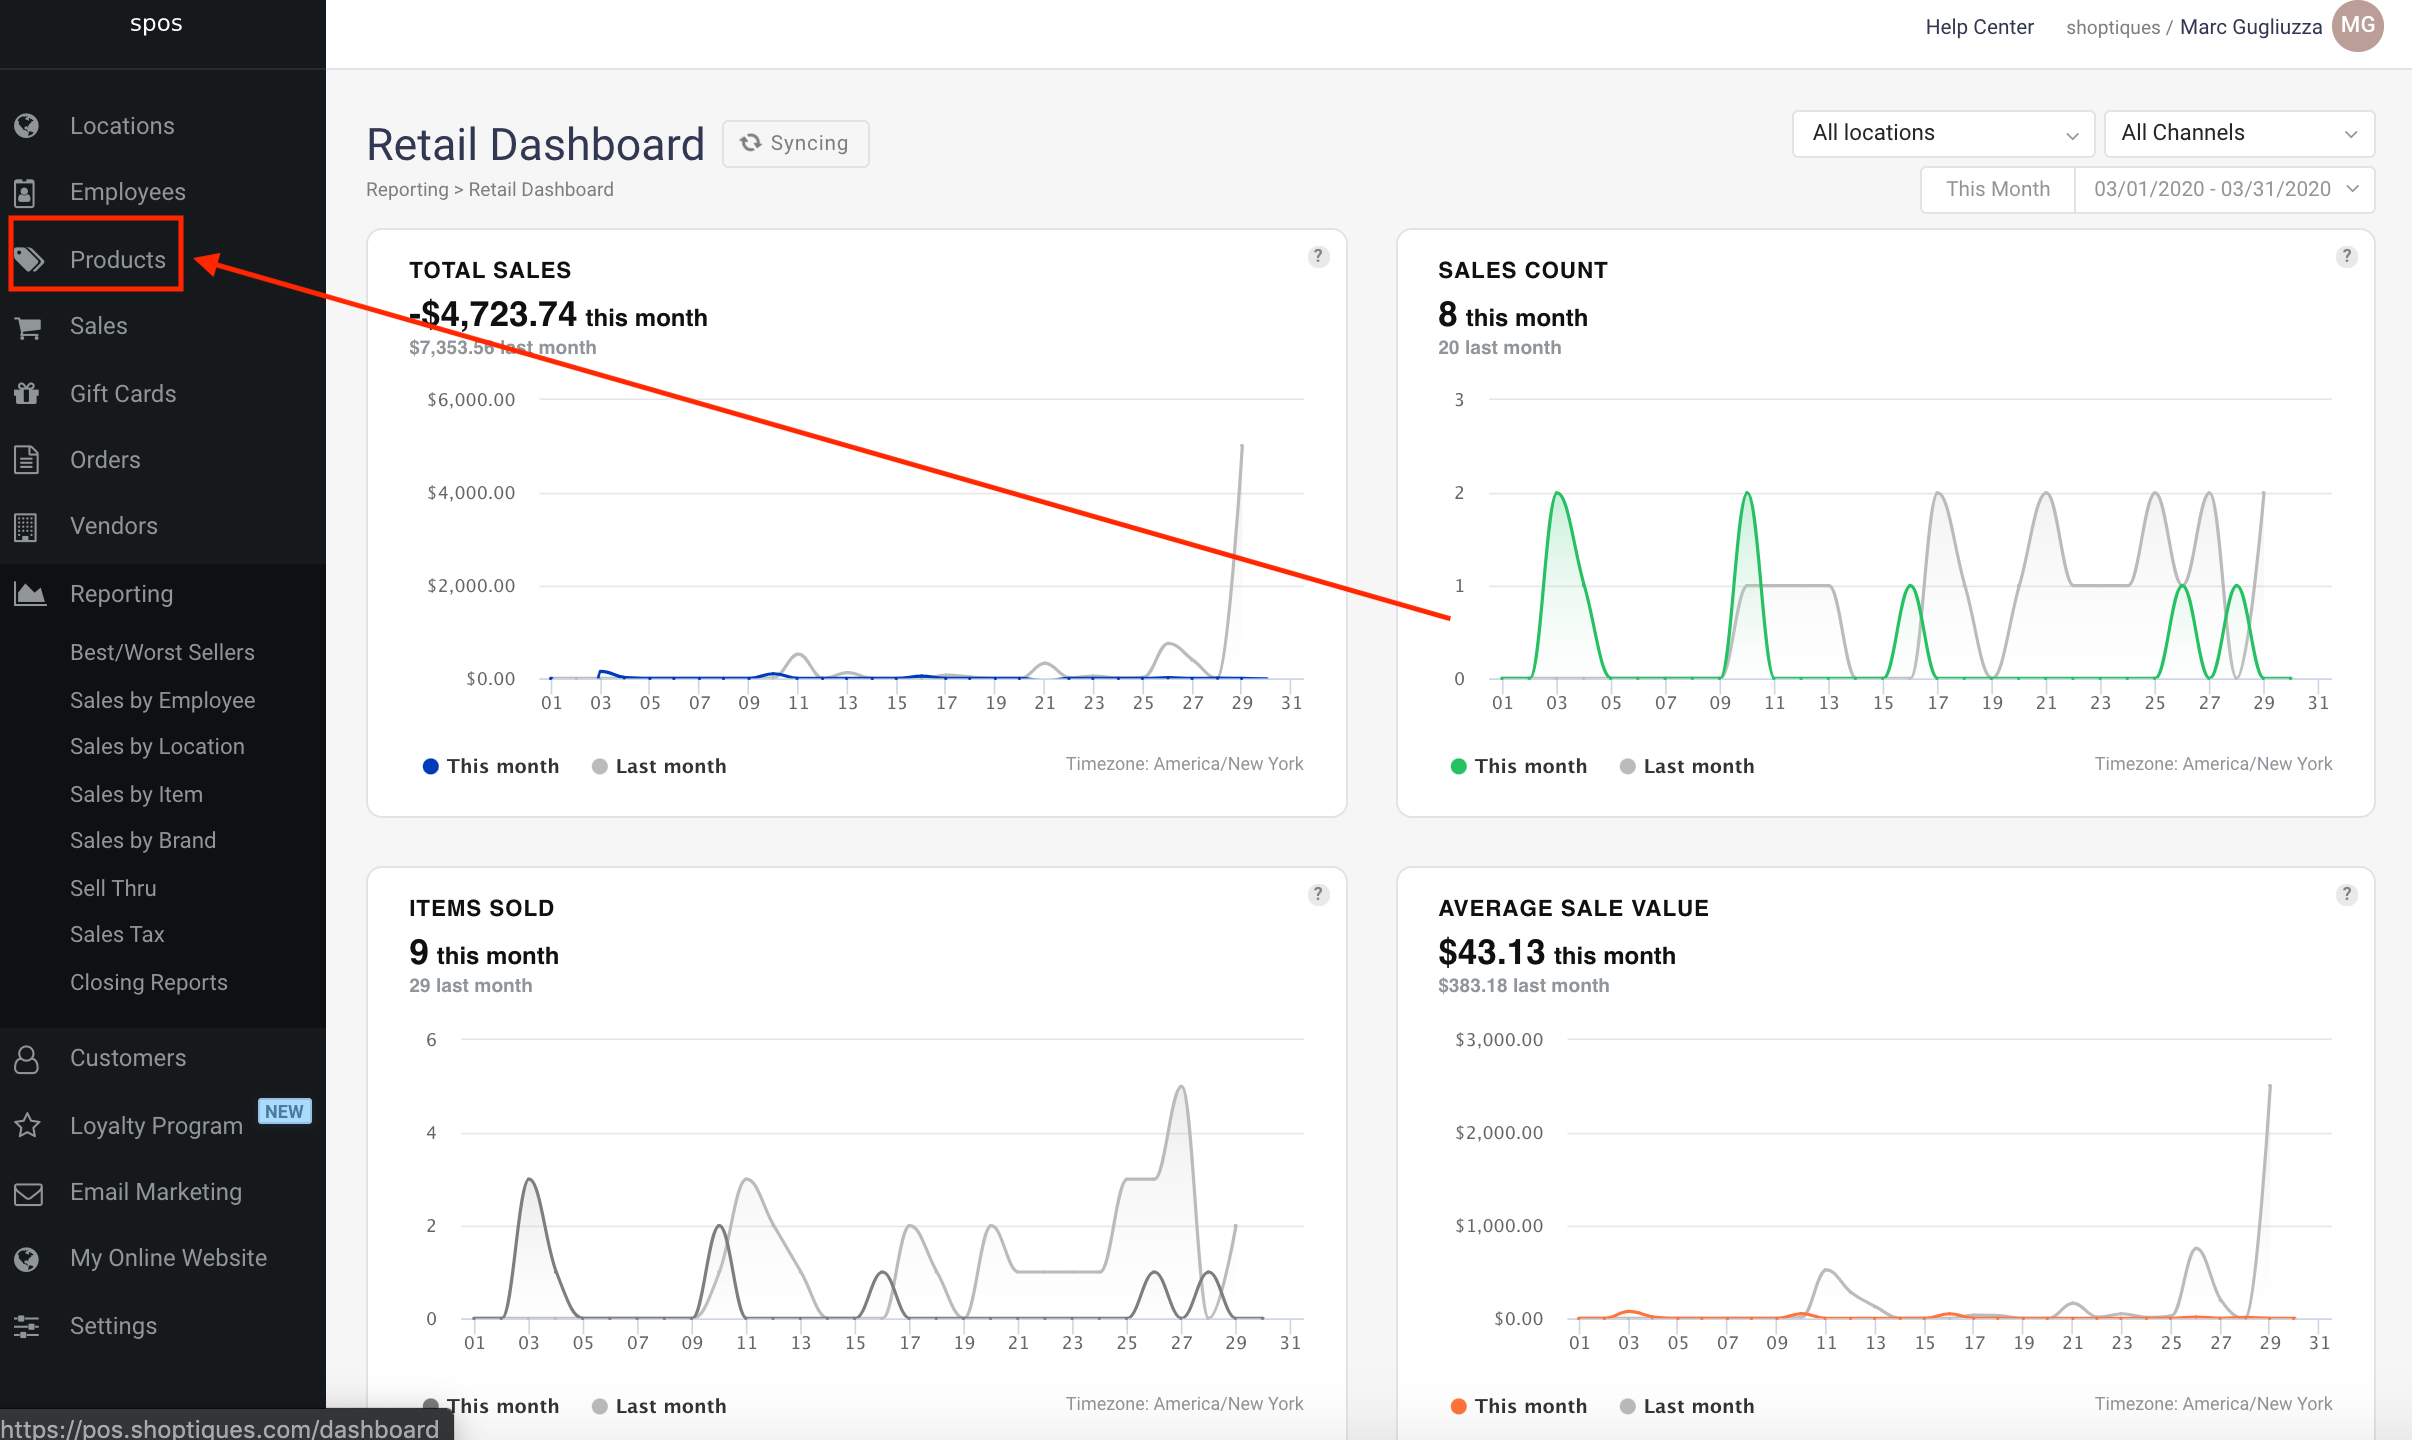Click the 29 last month items text
2412x1440 pixels.
click(x=471, y=985)
